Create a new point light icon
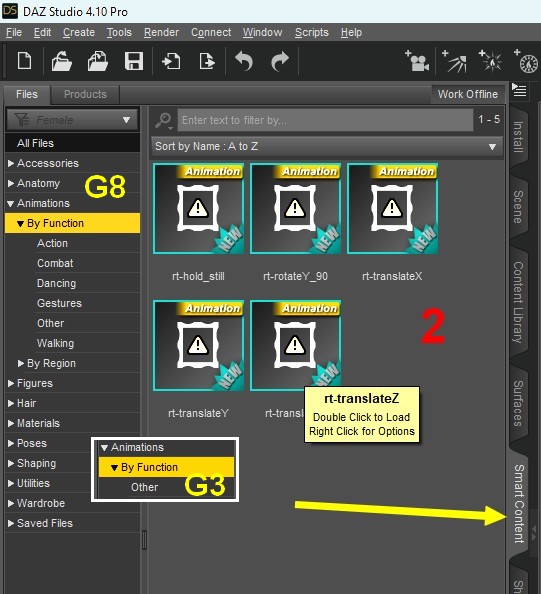 pos(490,61)
